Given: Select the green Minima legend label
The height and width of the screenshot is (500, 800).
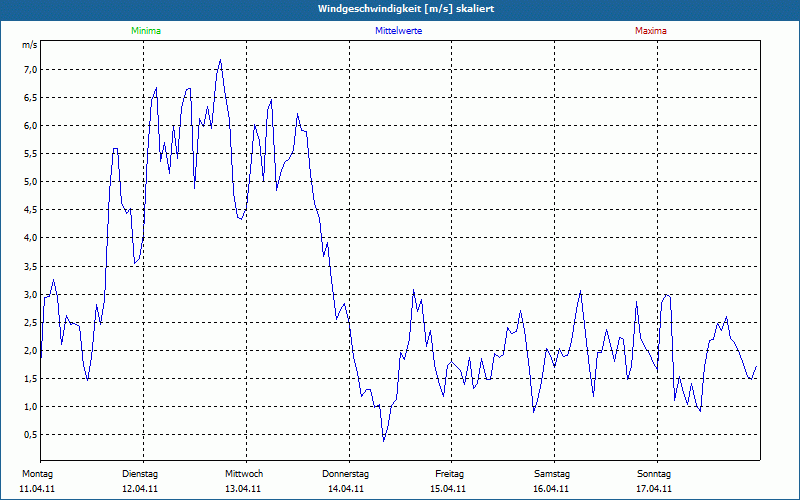Looking at the screenshot, I should 146,31.
